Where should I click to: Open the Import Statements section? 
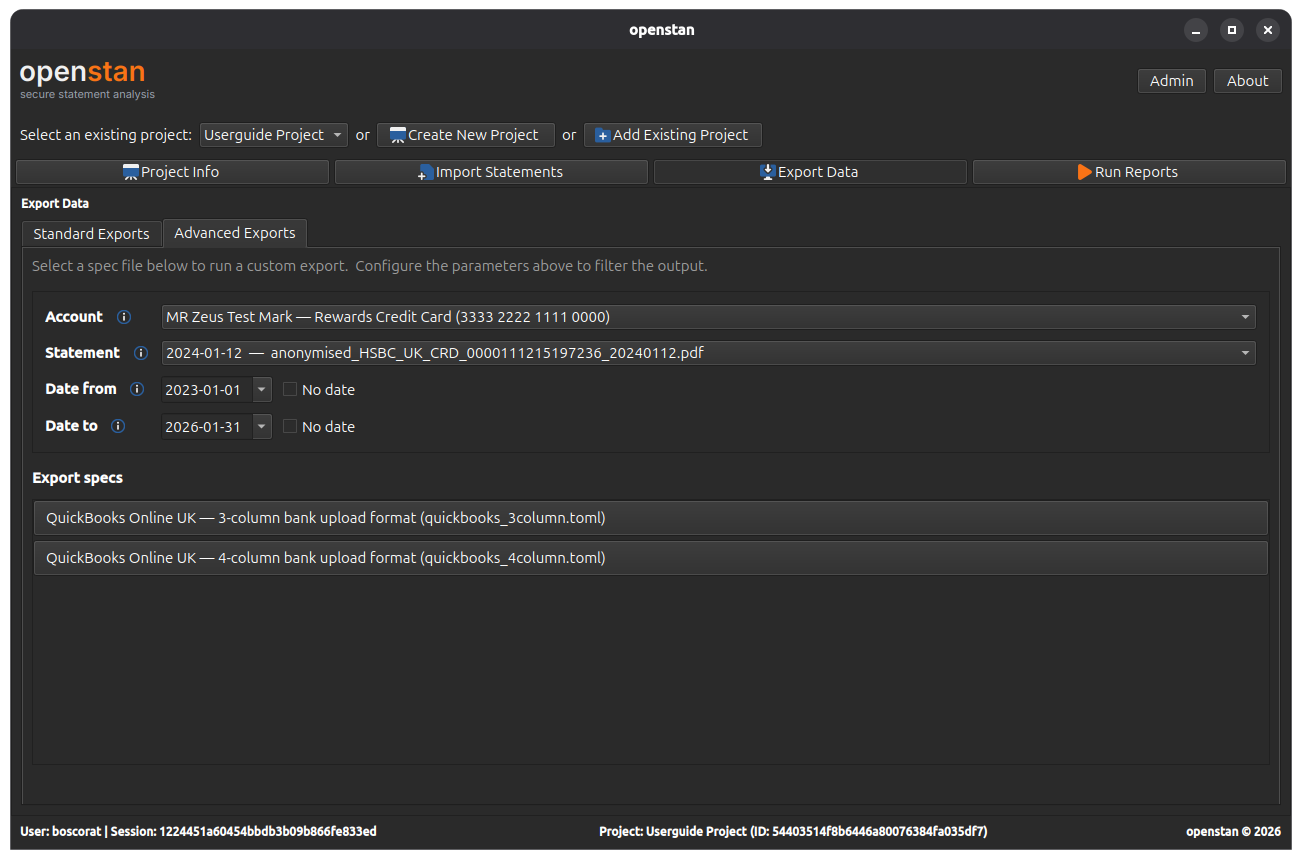(491, 172)
